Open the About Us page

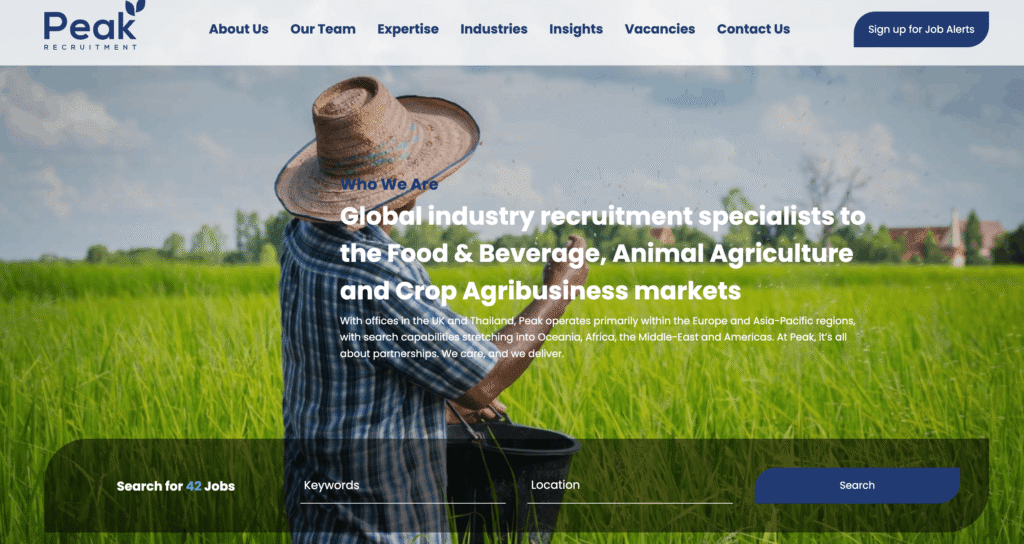[x=238, y=29]
